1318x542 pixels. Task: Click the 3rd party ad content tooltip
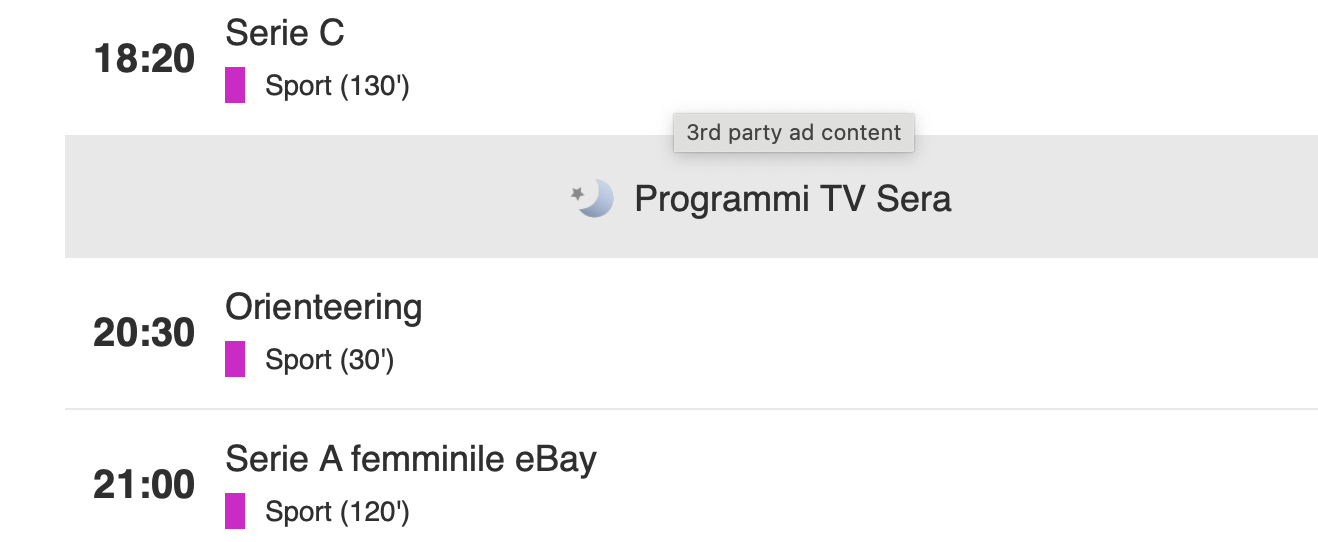tap(794, 133)
